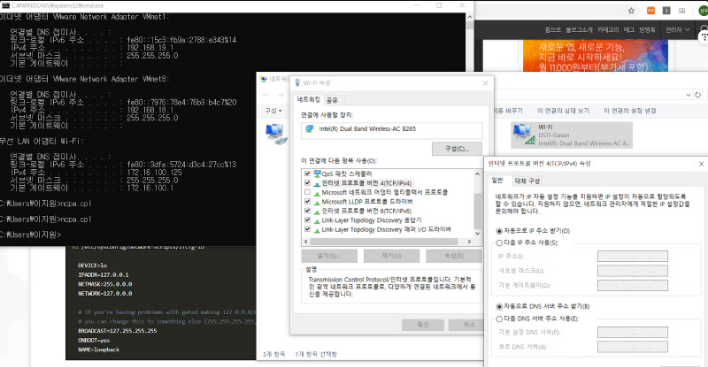Click the Intel Dual Band Wireless adapter icon

[309, 129]
